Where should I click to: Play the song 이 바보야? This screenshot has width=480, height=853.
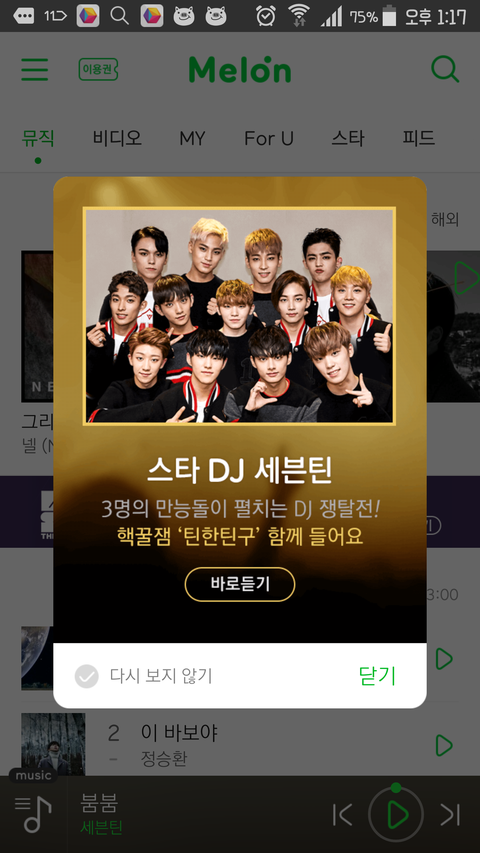click(444, 745)
